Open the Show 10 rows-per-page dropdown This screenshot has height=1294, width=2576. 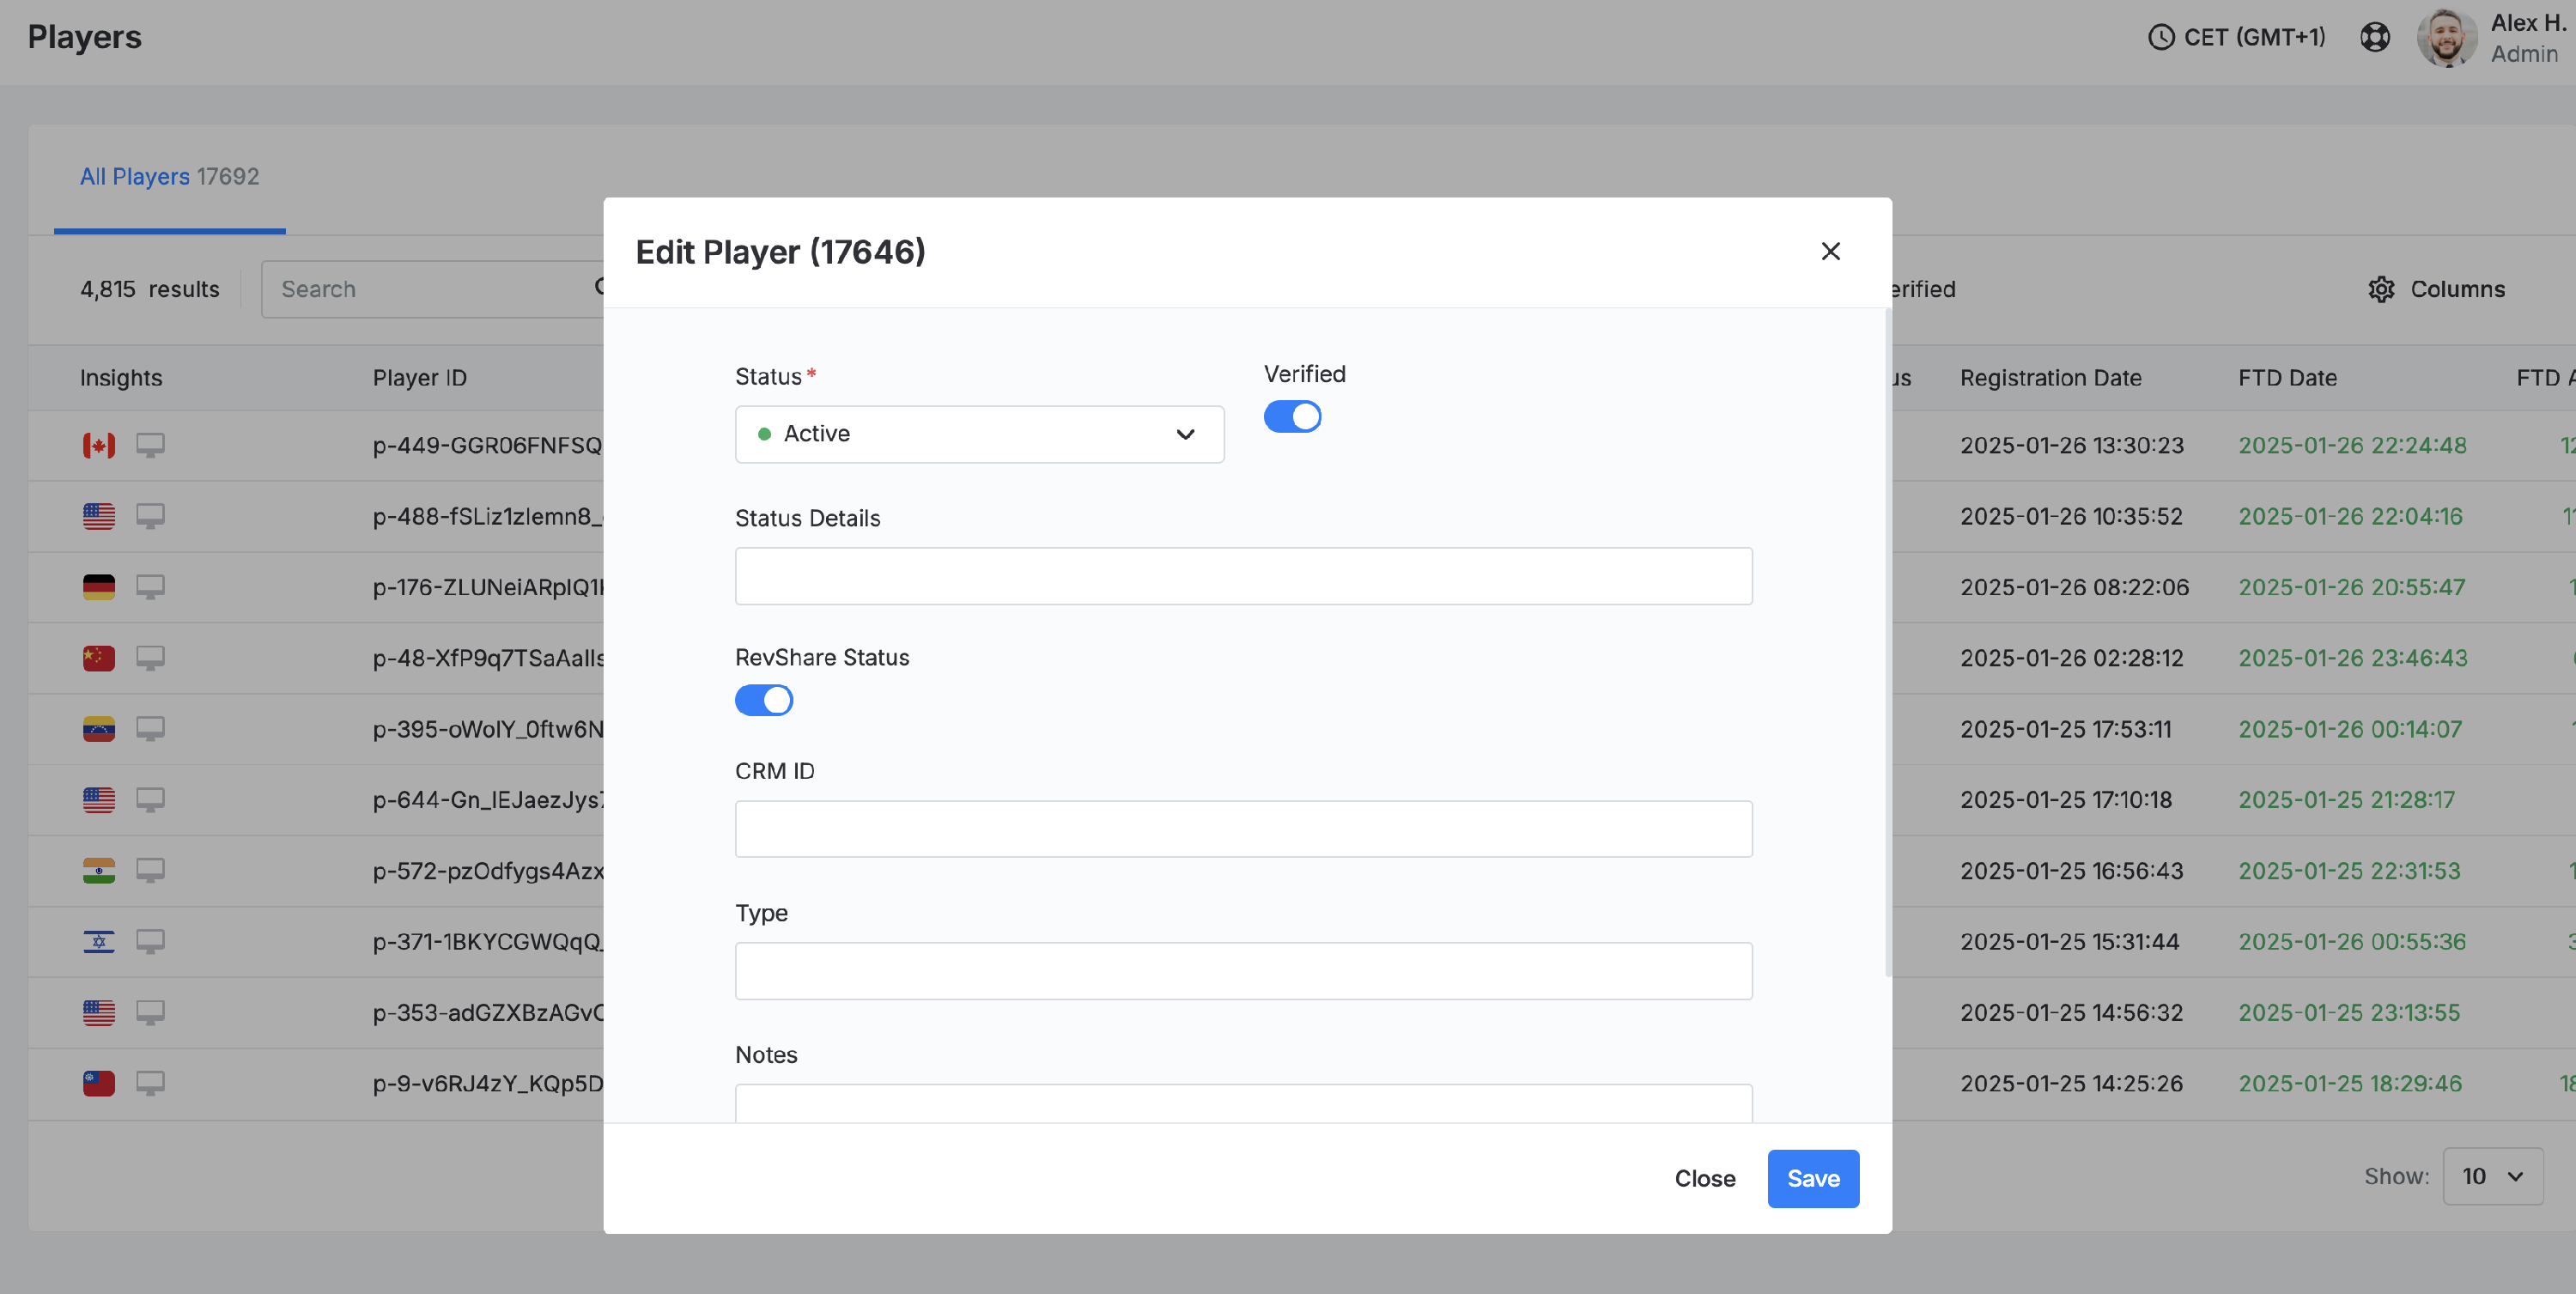(2492, 1176)
